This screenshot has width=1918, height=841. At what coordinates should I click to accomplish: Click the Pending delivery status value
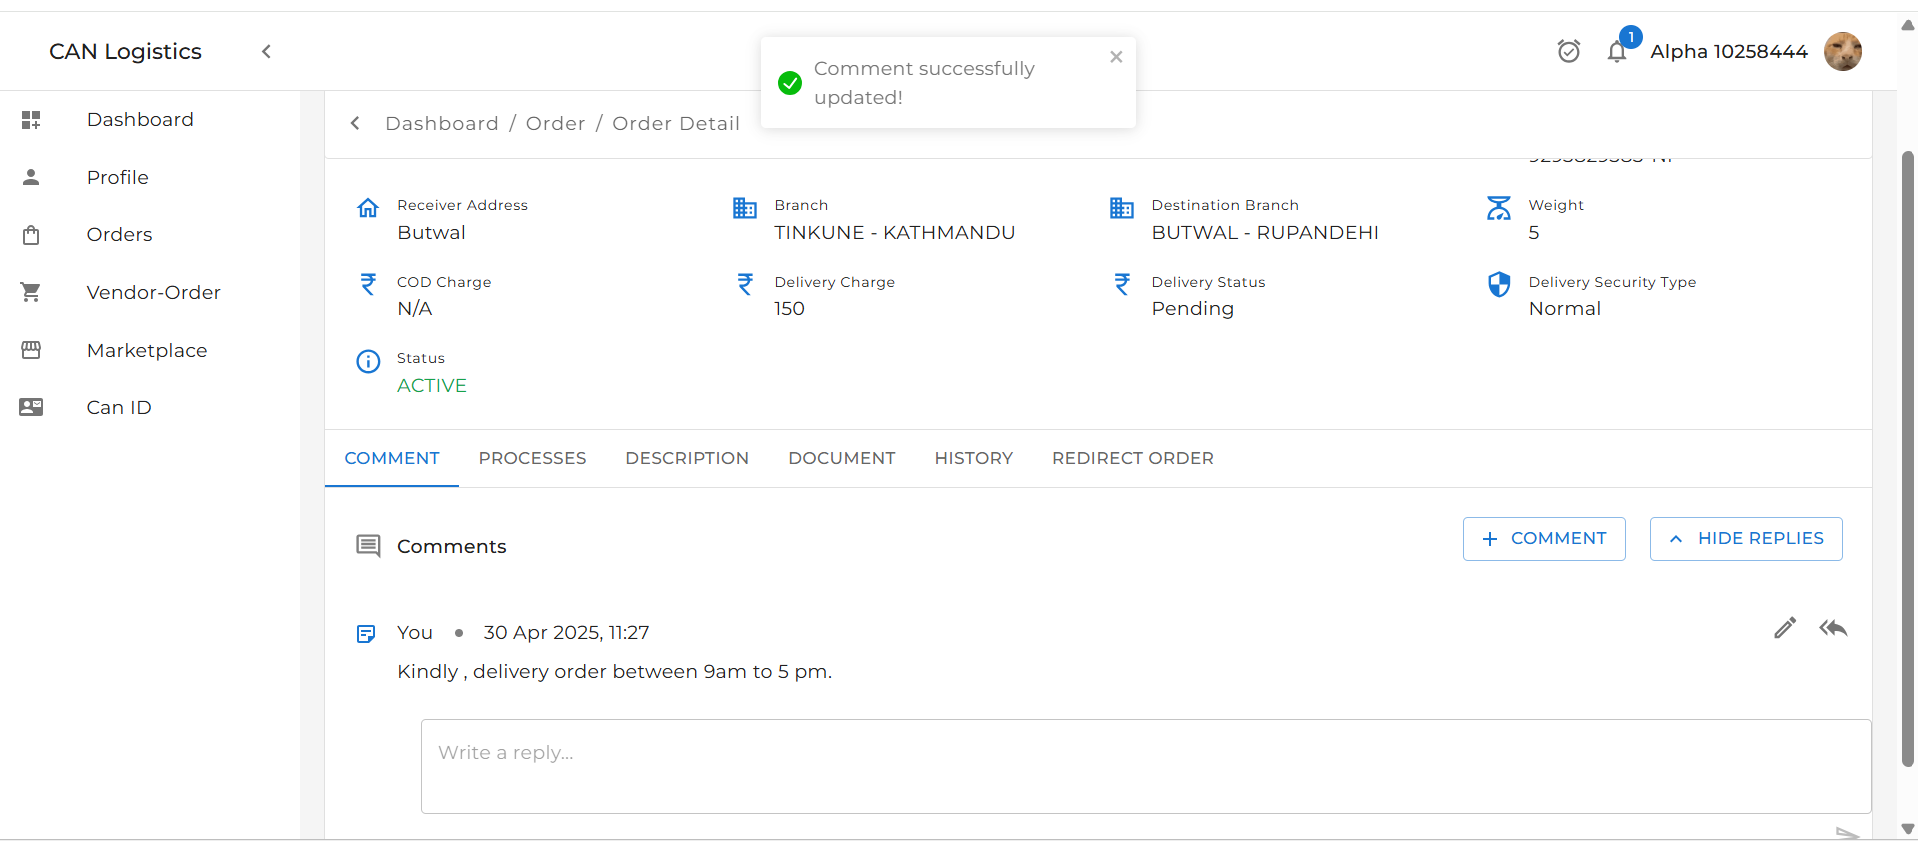point(1193,309)
